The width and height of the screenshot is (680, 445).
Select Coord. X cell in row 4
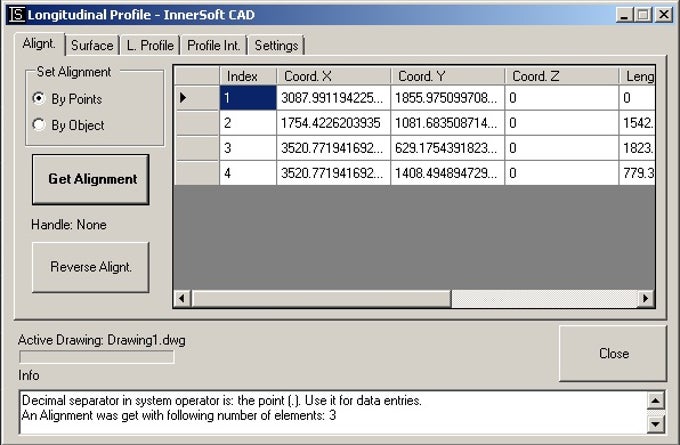coord(333,173)
